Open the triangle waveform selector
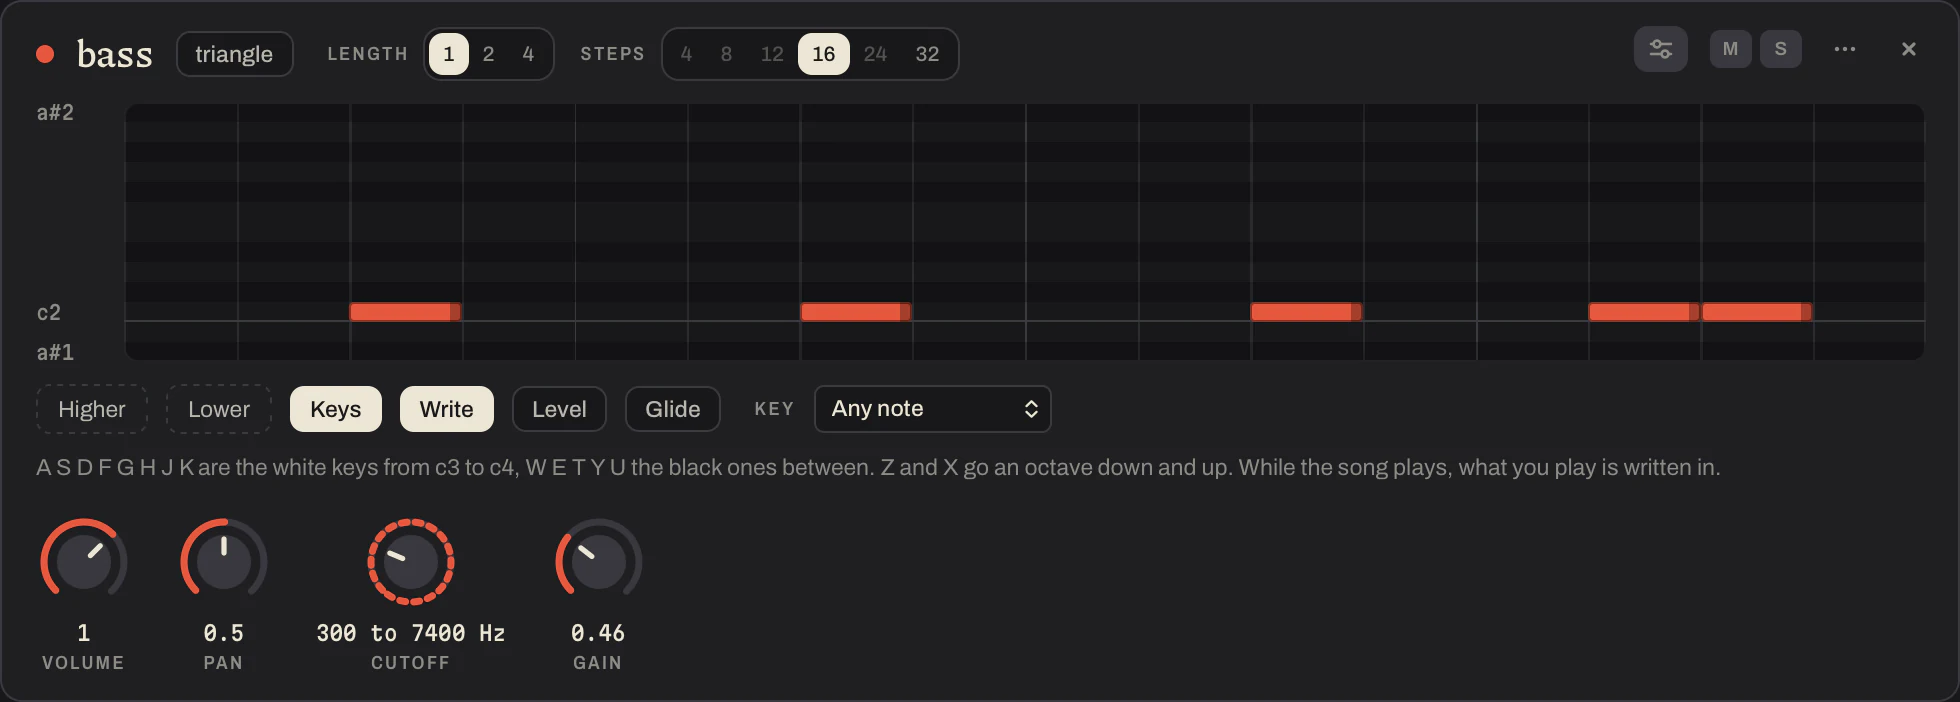1960x702 pixels. [234, 54]
